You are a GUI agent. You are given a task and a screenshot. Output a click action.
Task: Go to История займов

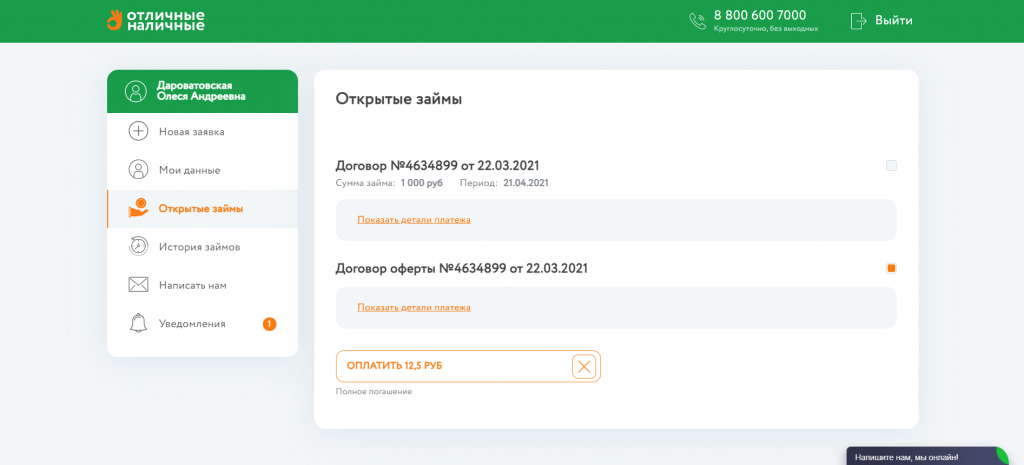point(202,247)
